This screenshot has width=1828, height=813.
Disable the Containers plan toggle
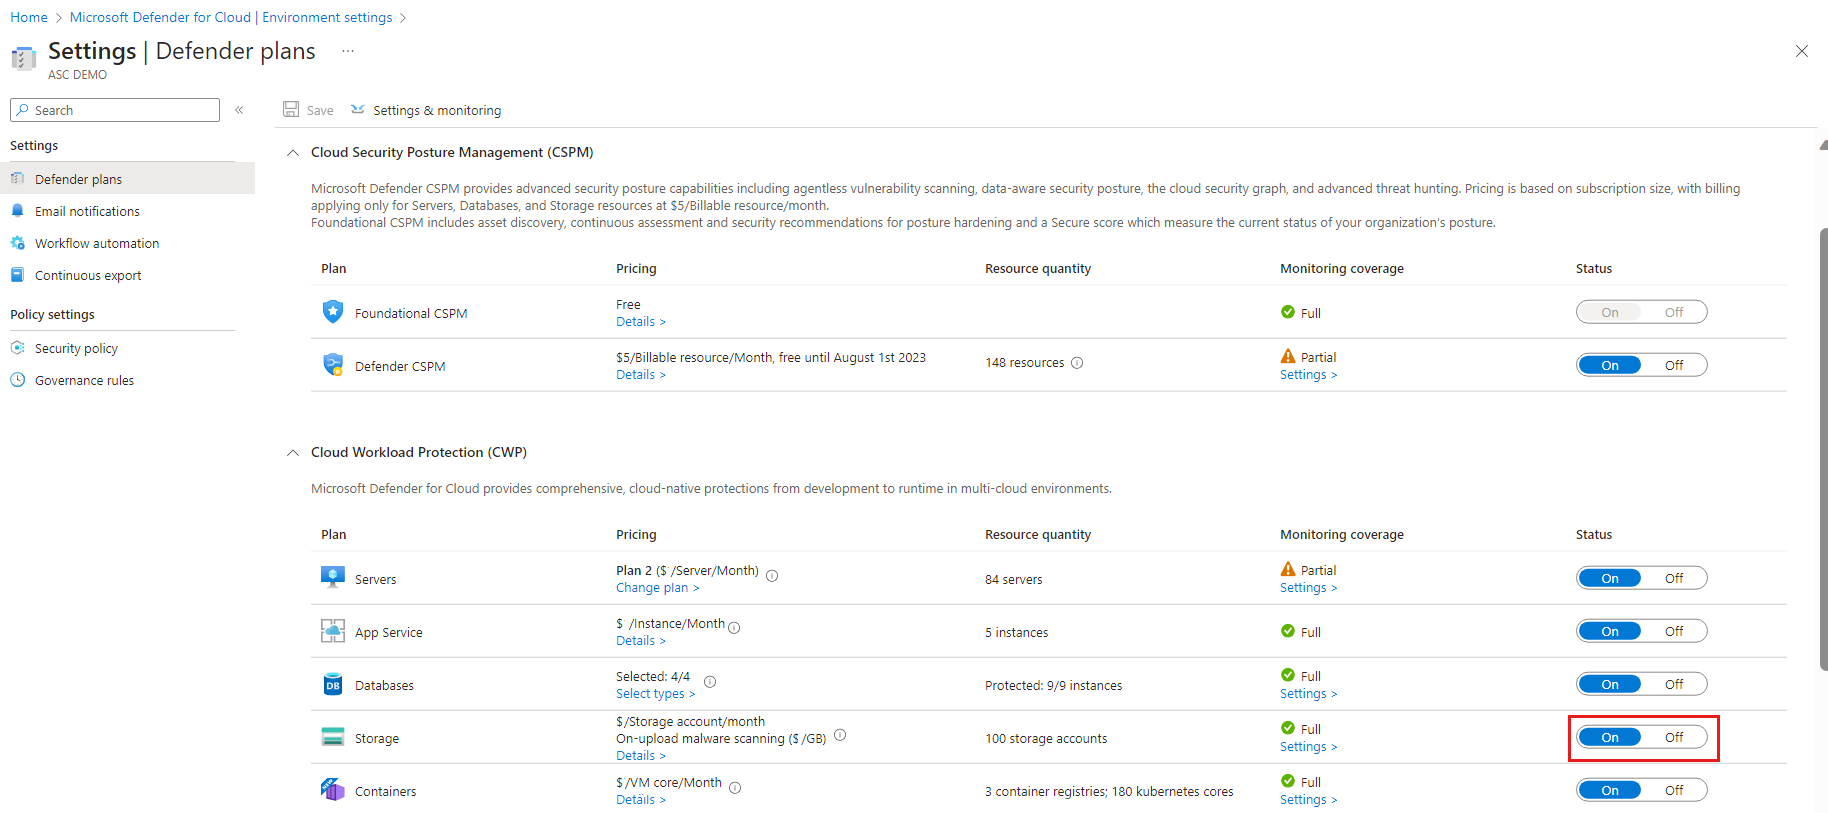1673,790
